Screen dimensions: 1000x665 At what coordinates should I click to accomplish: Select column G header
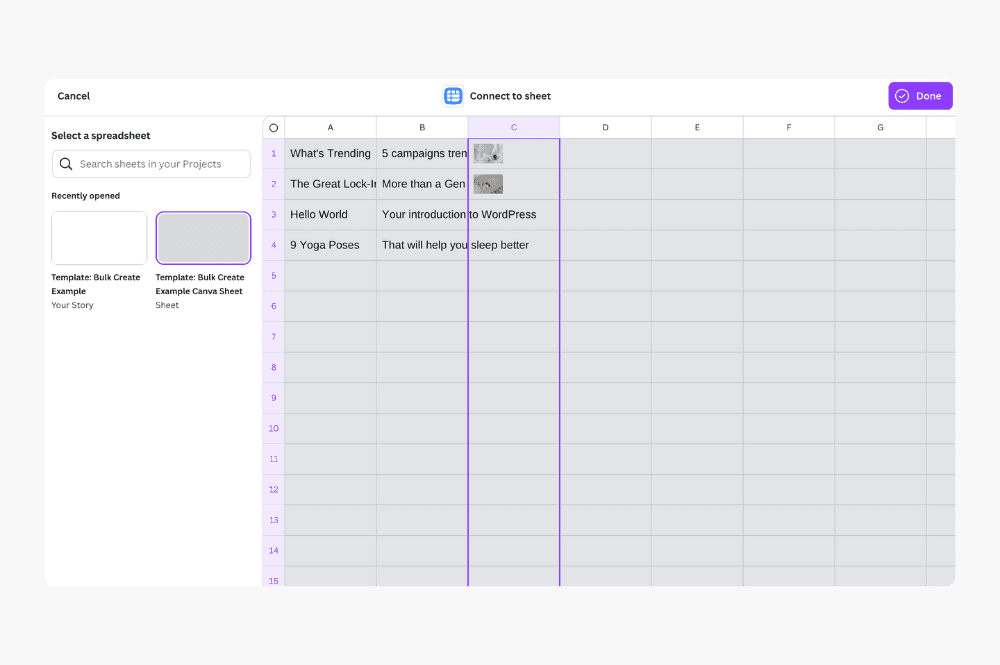880,128
